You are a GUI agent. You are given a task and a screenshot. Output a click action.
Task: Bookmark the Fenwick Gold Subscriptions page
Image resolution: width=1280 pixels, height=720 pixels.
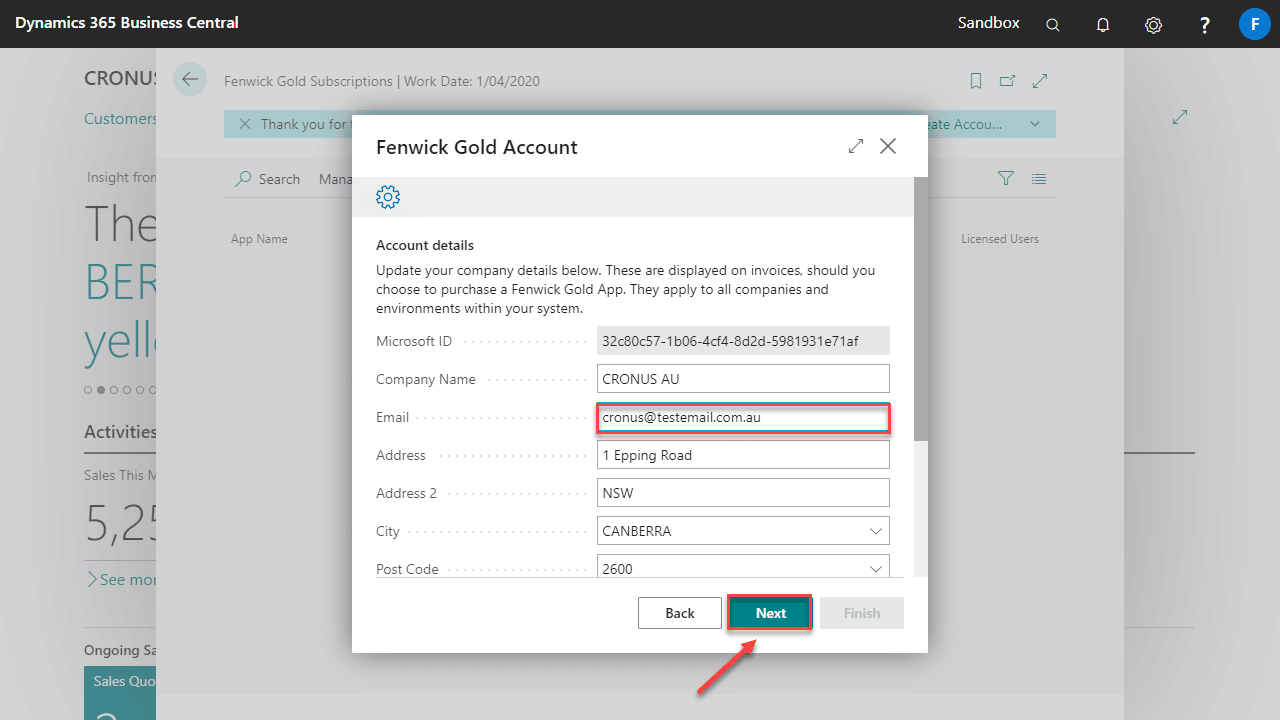[976, 81]
